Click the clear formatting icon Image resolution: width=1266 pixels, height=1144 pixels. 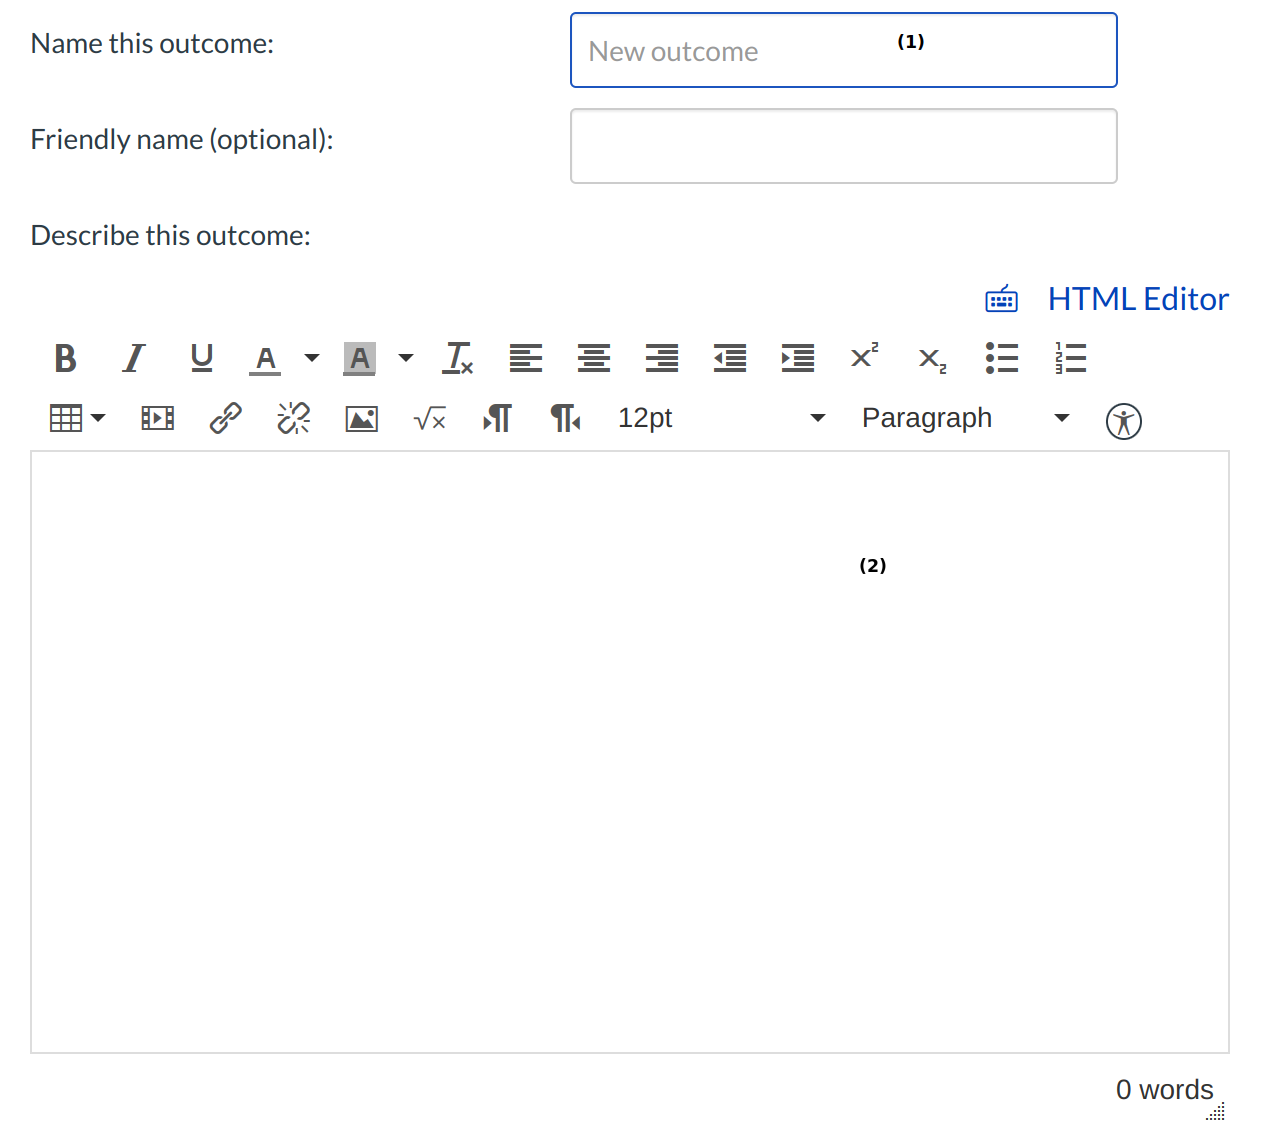[x=458, y=358]
